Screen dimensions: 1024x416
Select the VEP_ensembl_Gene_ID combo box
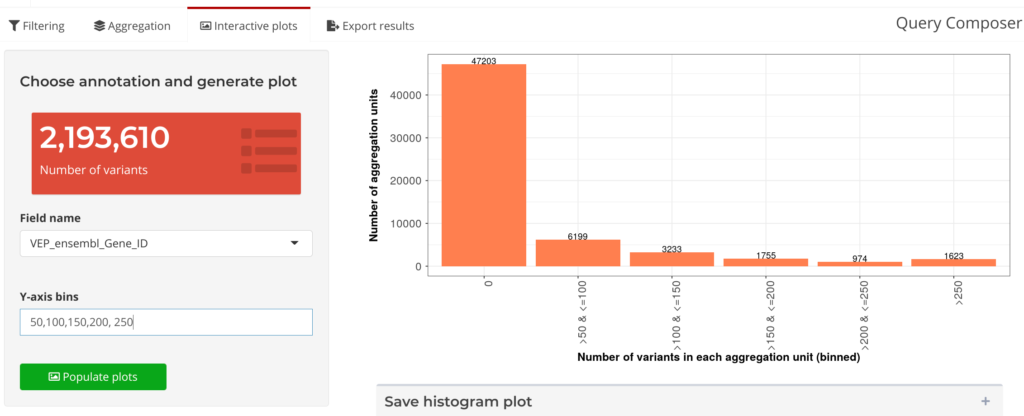(166, 244)
